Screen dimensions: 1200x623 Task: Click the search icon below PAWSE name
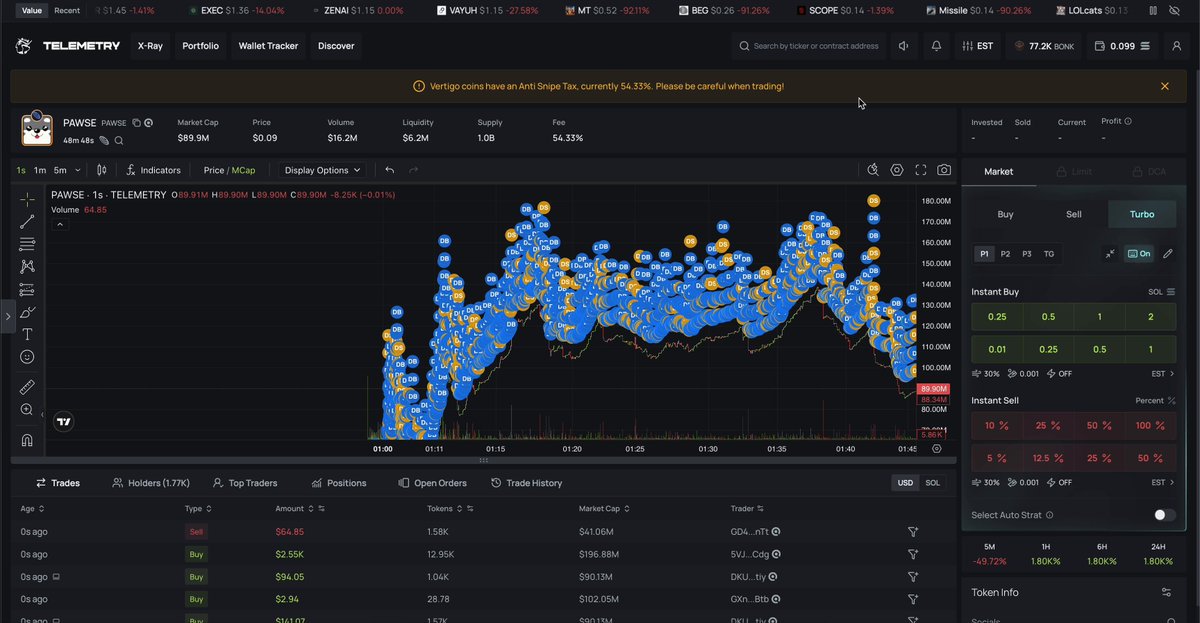coord(119,141)
